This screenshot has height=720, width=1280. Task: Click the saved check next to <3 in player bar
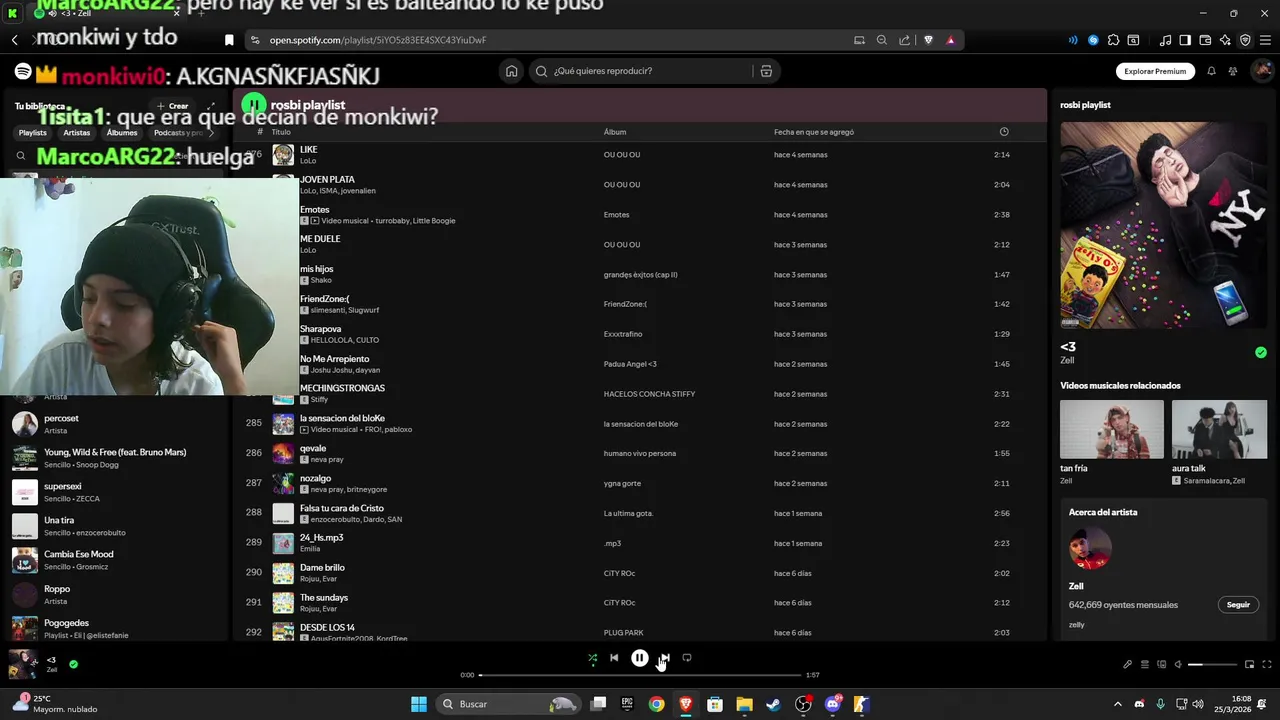pyautogui.click(x=73, y=664)
